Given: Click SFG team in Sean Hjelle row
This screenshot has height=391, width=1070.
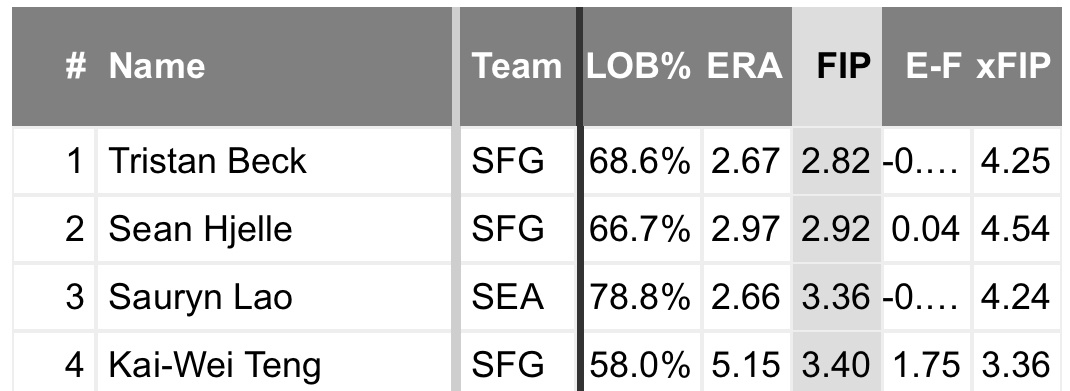Looking at the screenshot, I should click(x=508, y=229).
